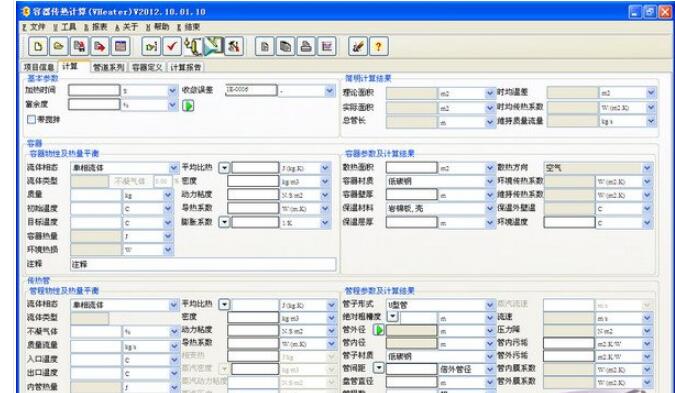The image size is (675, 393).
Task: Click the green play button beside 富余度
Action: tap(188, 105)
